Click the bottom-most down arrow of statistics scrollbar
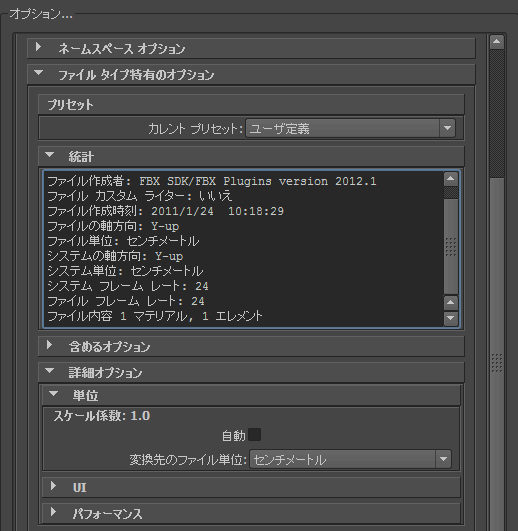Viewport: 518px width, 531px height. (451, 318)
